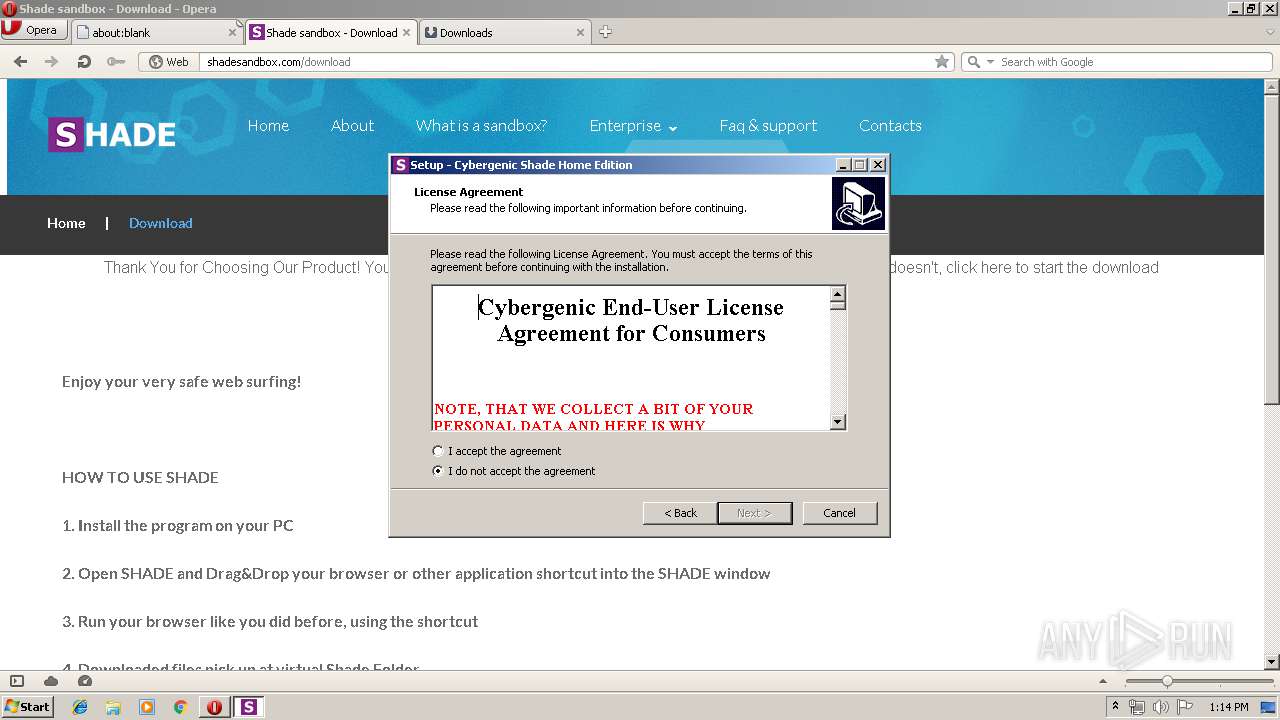Click the Next button in Setup
The height and width of the screenshot is (720, 1280).
[x=754, y=513]
